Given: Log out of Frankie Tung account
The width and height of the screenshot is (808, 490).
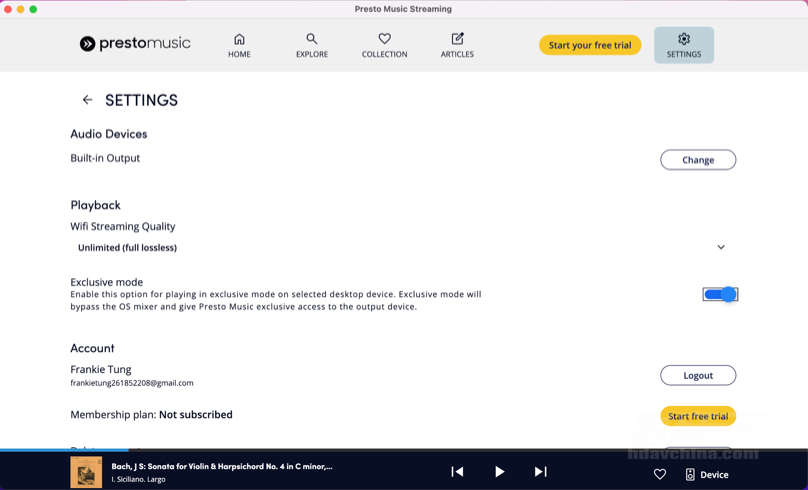Looking at the screenshot, I should (698, 375).
